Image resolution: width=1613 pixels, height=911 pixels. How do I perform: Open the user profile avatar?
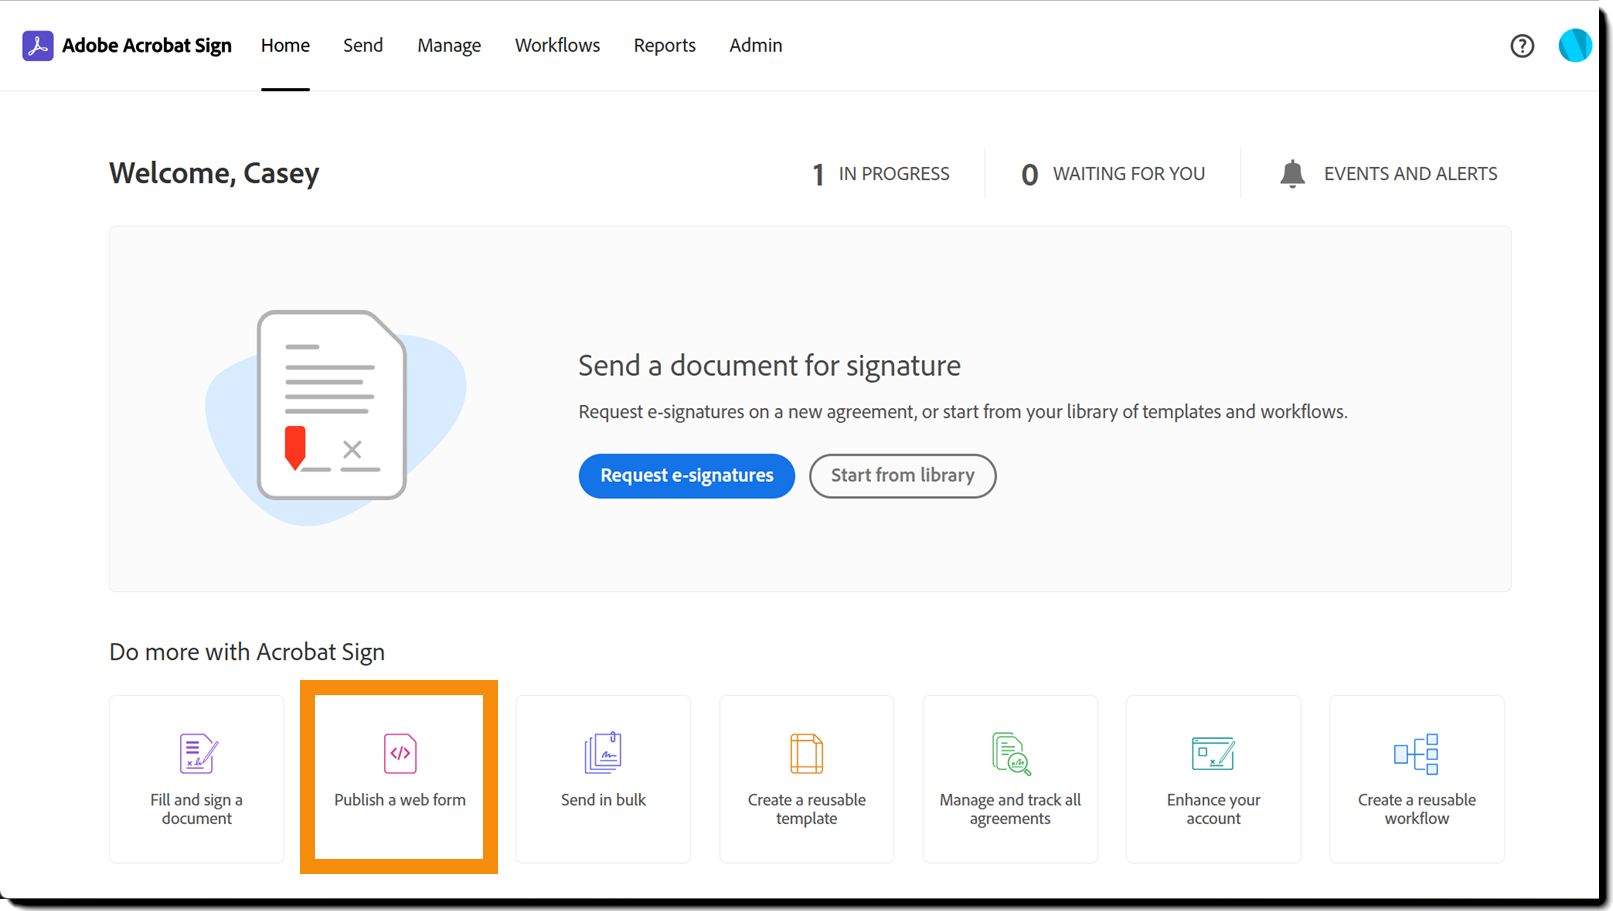pyautogui.click(x=1574, y=45)
